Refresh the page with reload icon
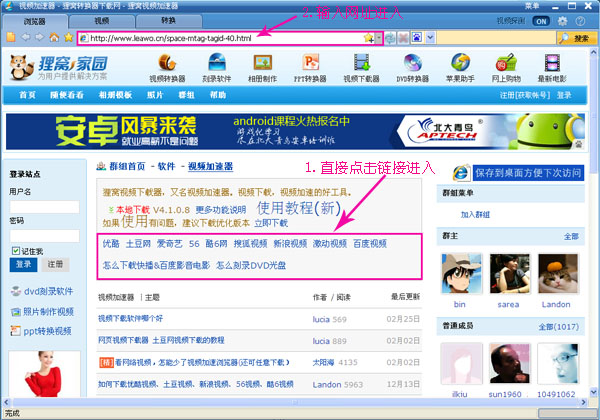600x420 pixels. (x=390, y=38)
